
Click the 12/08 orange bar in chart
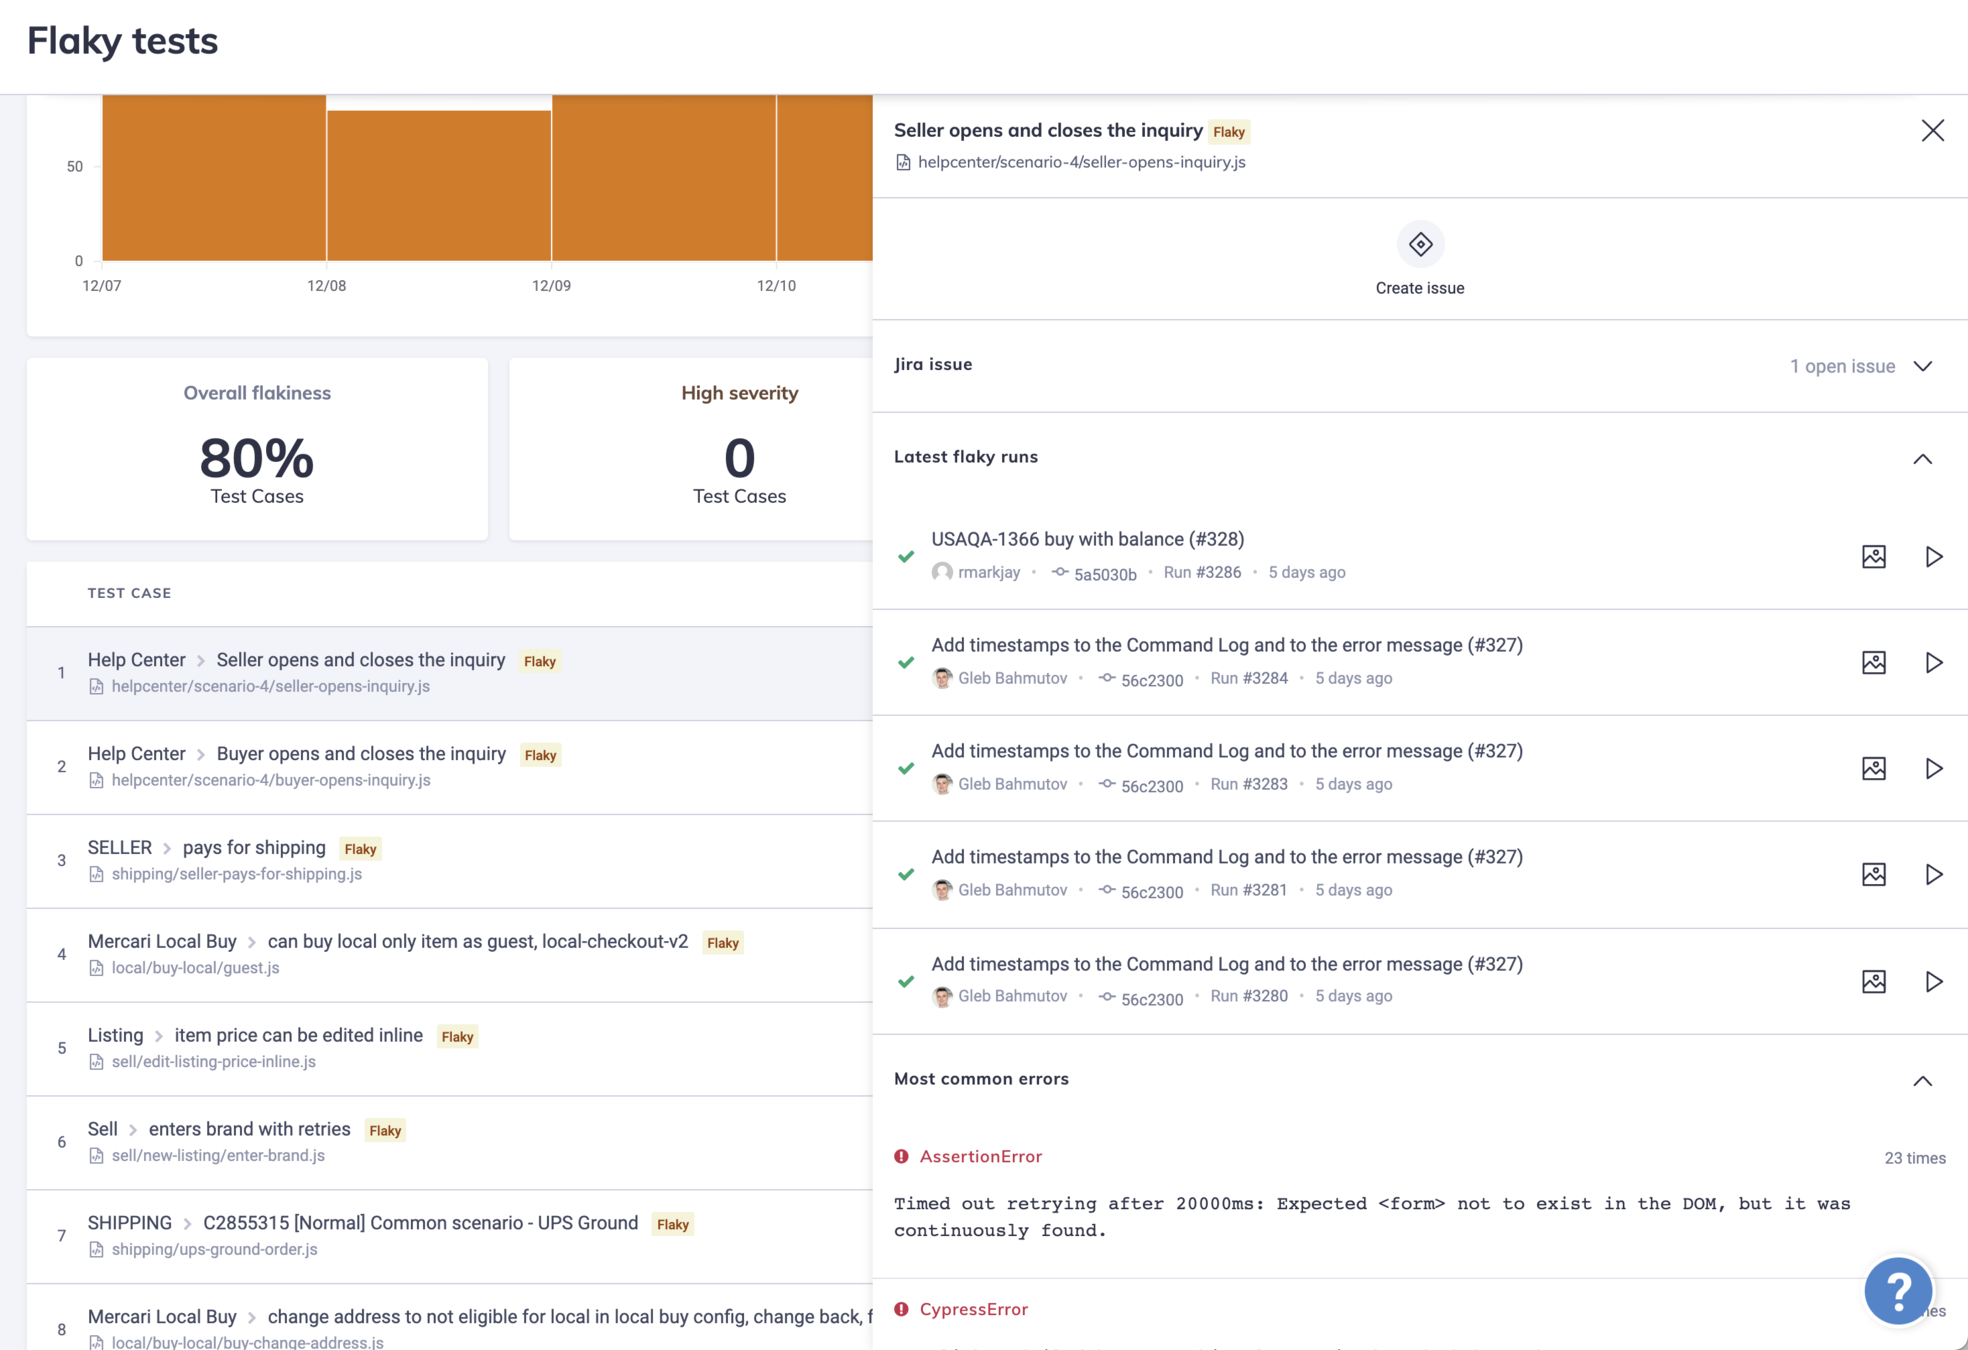[439, 185]
